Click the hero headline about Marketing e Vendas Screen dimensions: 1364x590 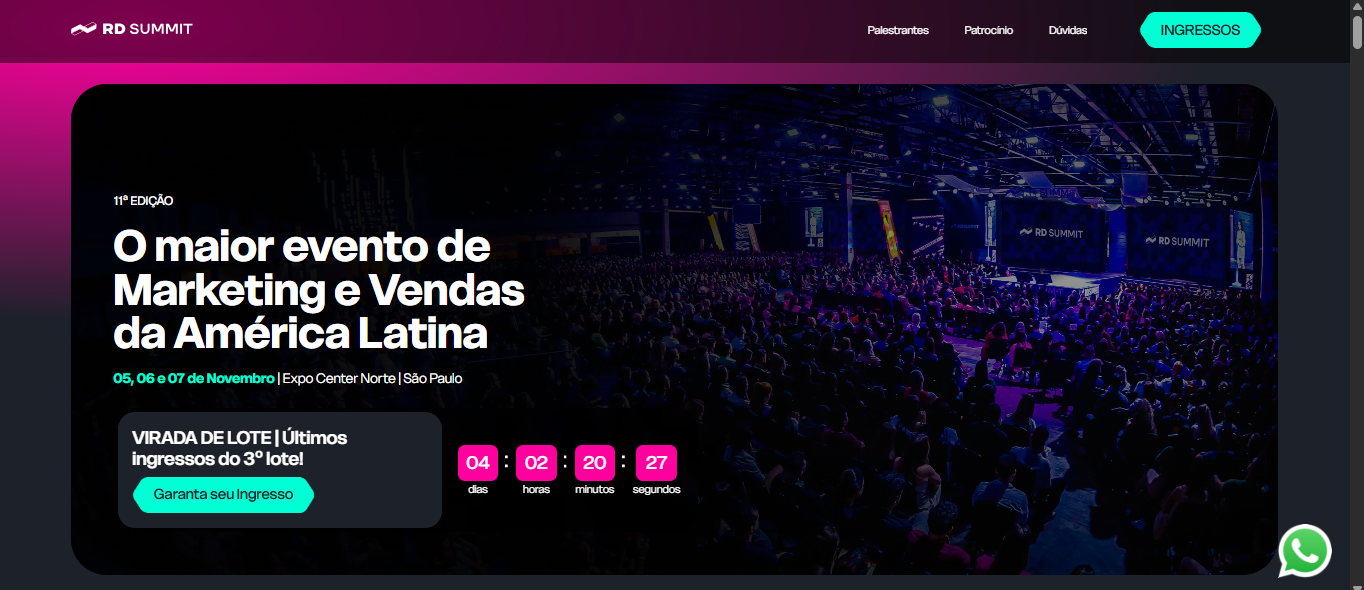tap(319, 290)
